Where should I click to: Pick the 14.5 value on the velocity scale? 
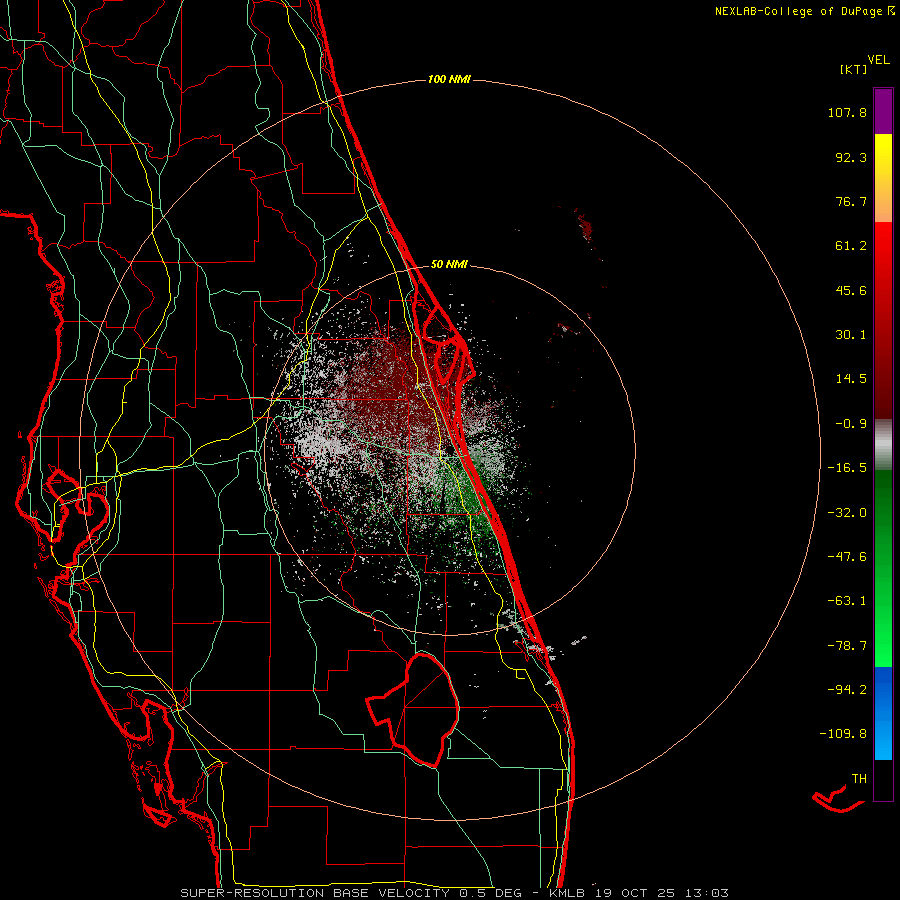851,379
